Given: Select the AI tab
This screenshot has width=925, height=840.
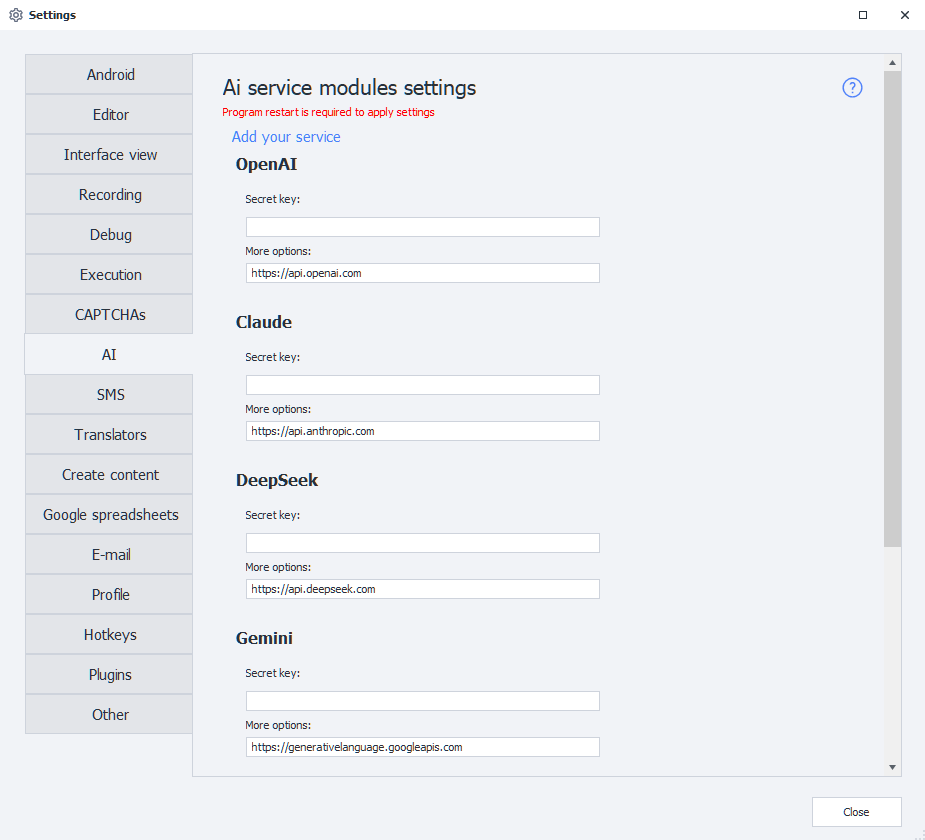Looking at the screenshot, I should click(109, 355).
